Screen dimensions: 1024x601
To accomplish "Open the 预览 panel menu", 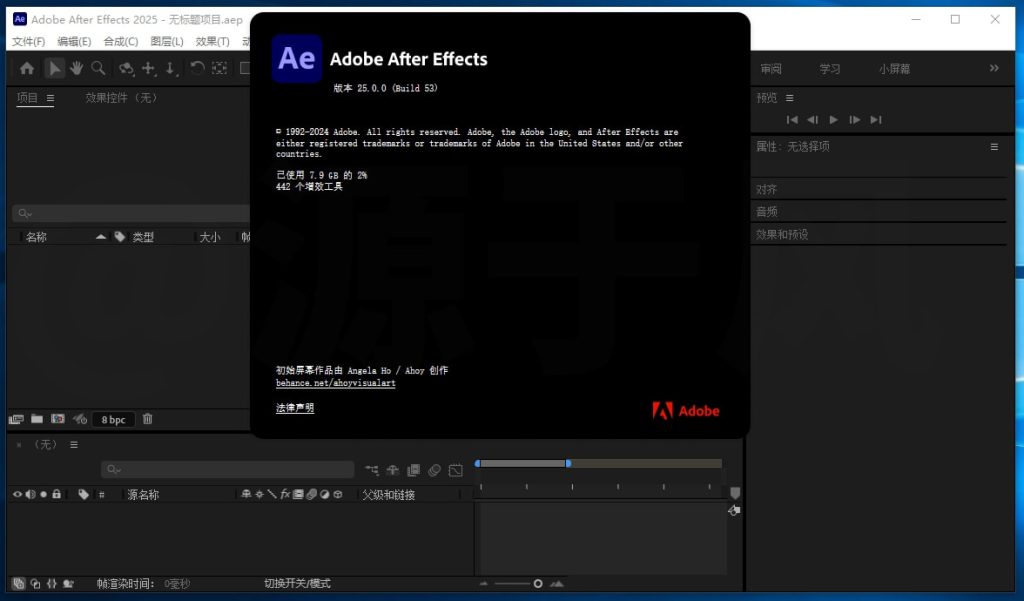I will tap(790, 98).
